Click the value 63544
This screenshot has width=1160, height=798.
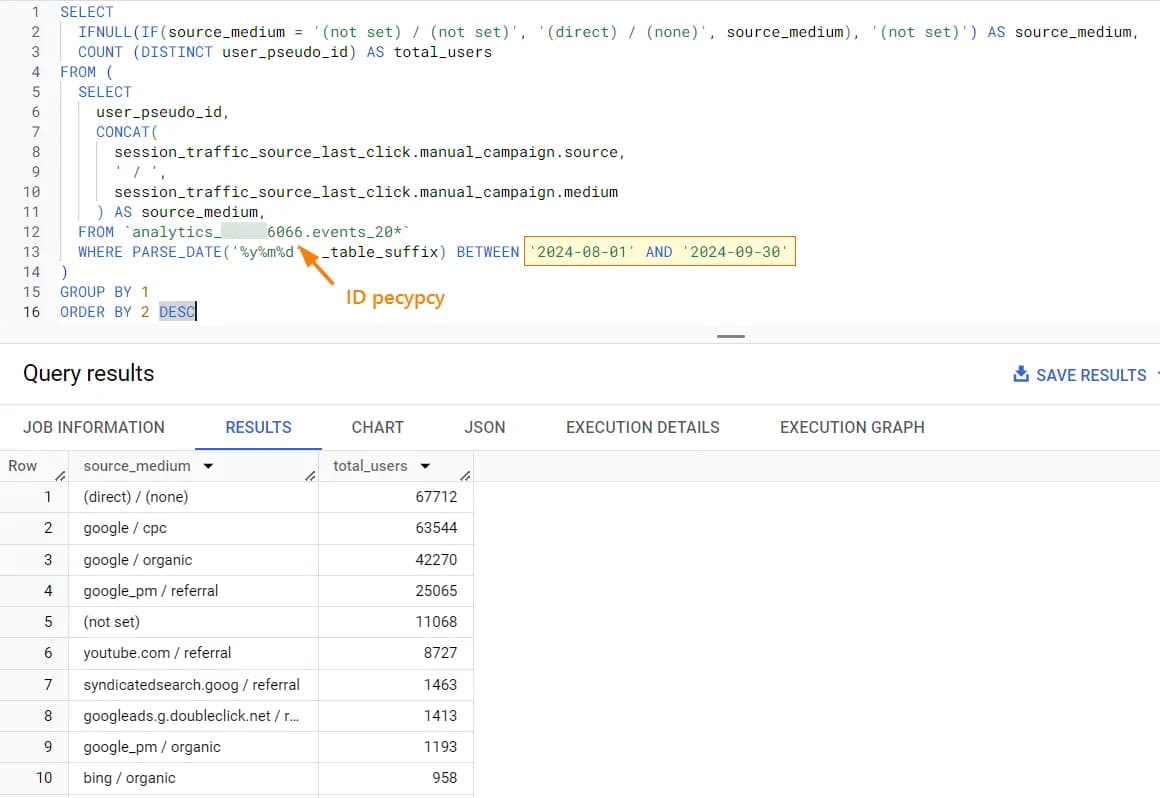coord(436,528)
